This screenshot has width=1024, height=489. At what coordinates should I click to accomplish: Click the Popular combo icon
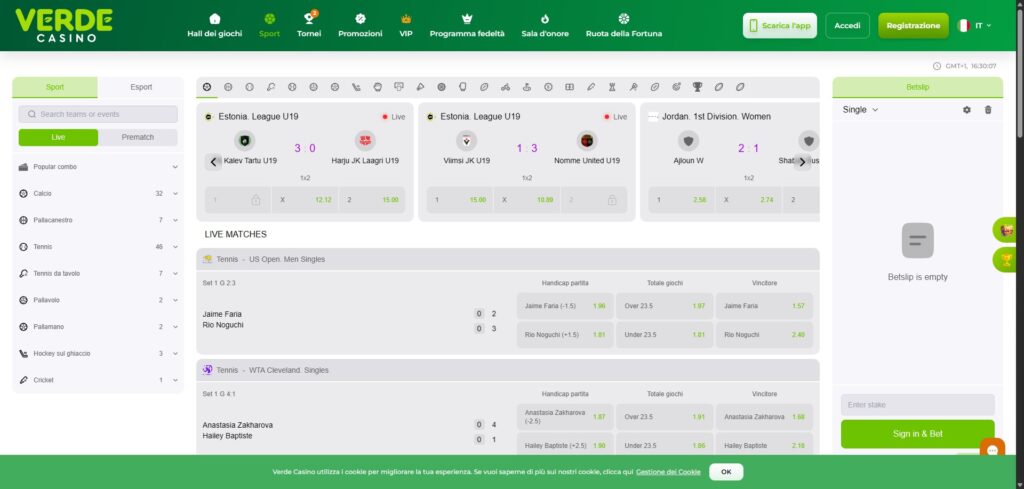24,167
